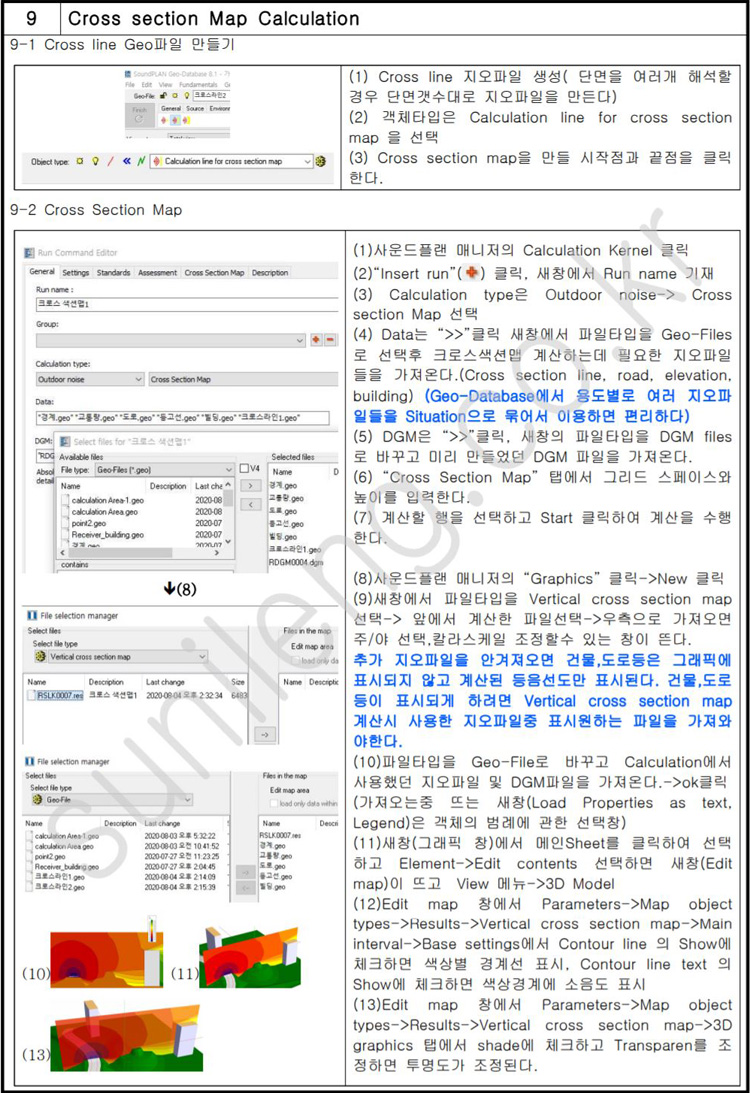750x1093 pixels.
Task: Open the Fundamentals menu
Action: pos(198,84)
